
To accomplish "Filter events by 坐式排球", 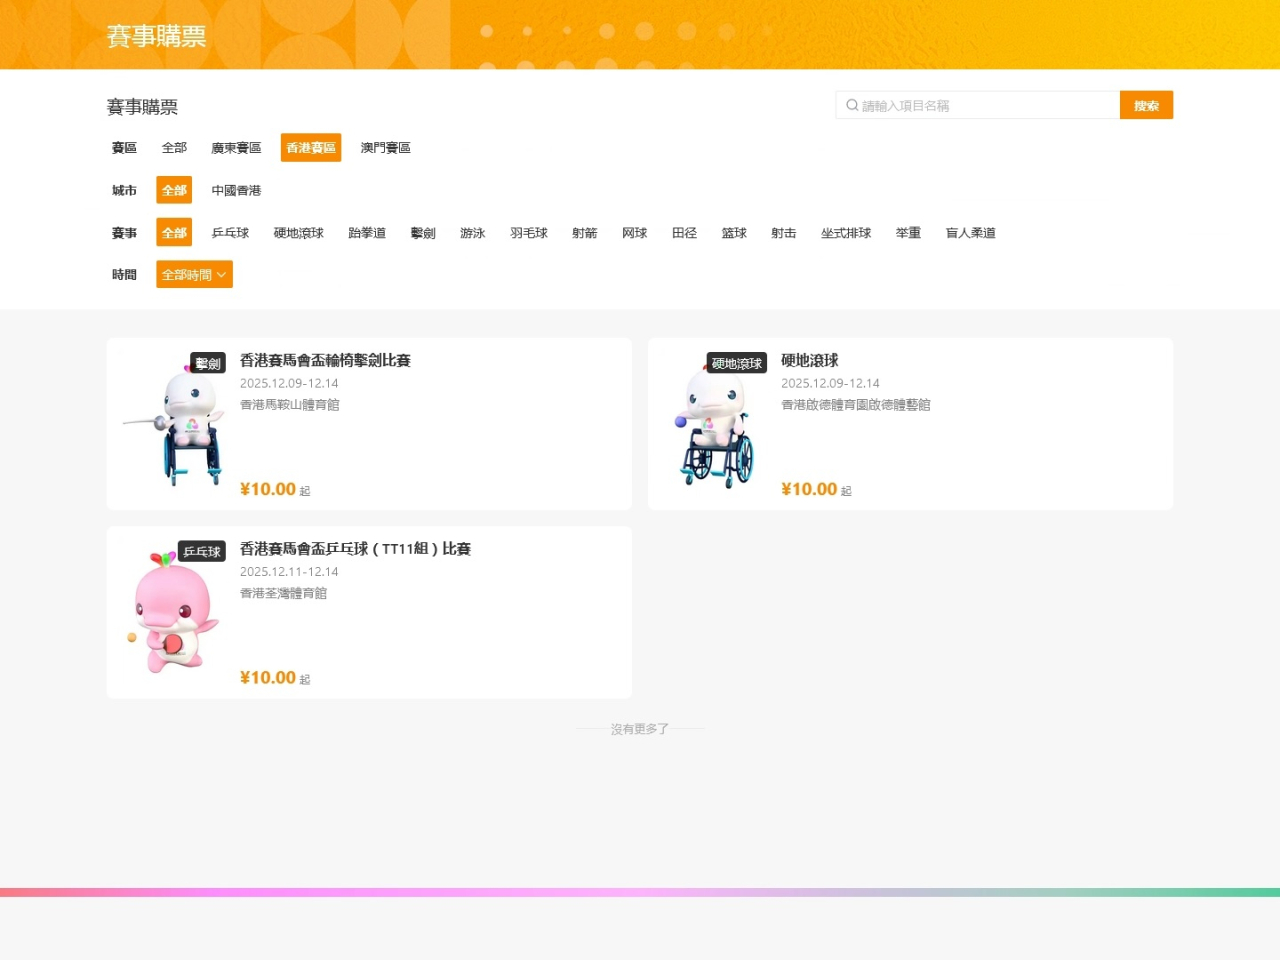I will point(845,233).
